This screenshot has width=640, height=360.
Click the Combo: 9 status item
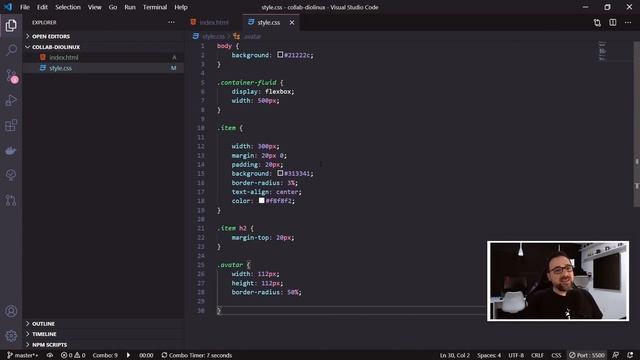105,355
